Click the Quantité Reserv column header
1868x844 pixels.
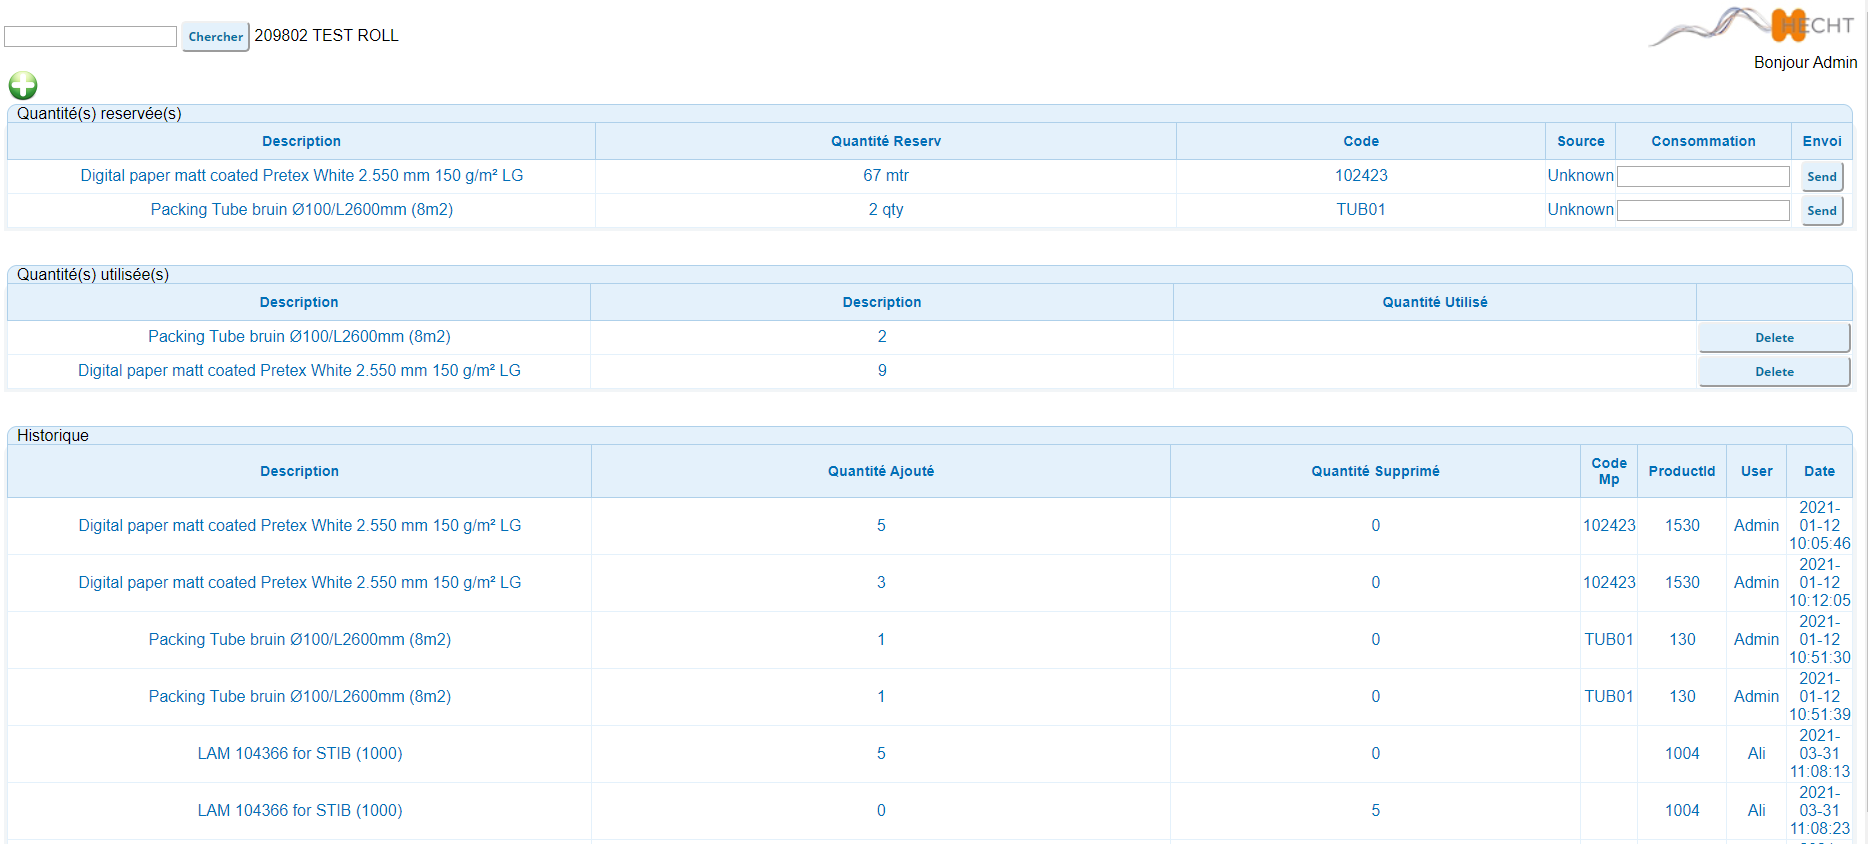(885, 142)
